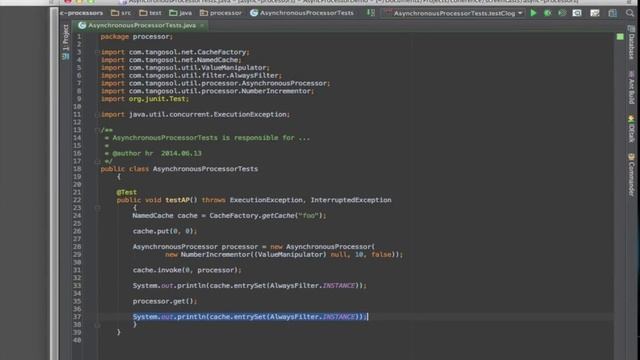Screen dimensions: 640x360
Task: Click AsynchronousProcessorTests class breadcrumb
Action: 302,13
